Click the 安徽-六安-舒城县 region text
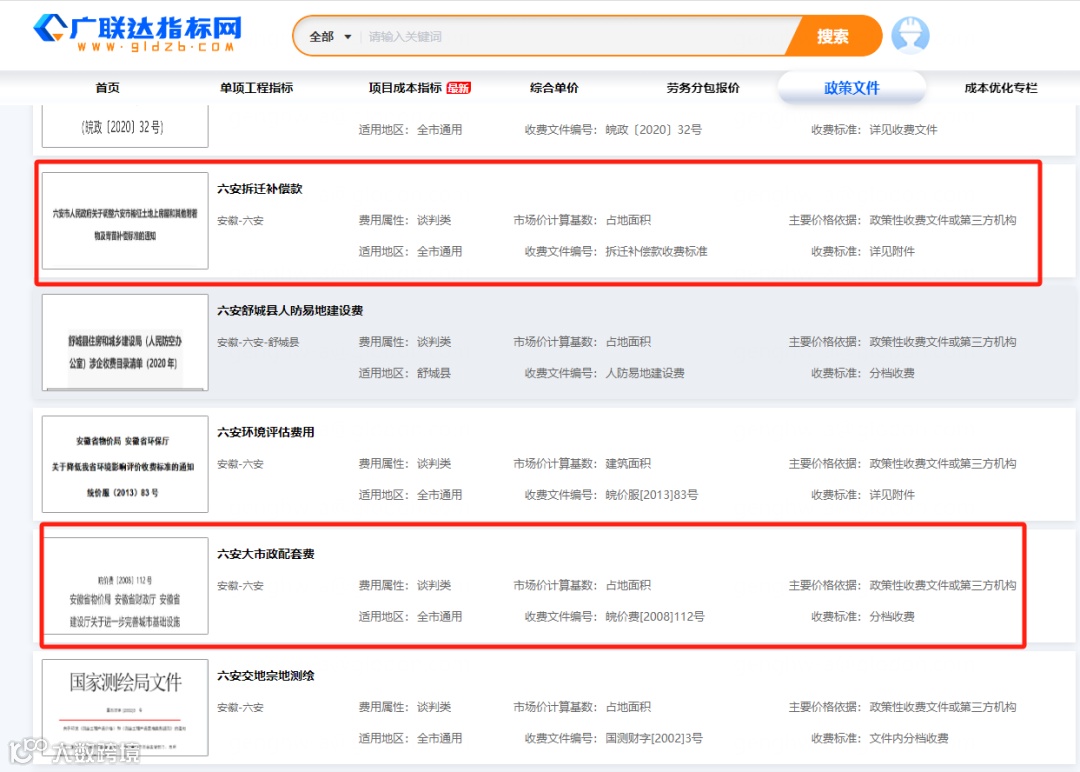 pos(258,342)
